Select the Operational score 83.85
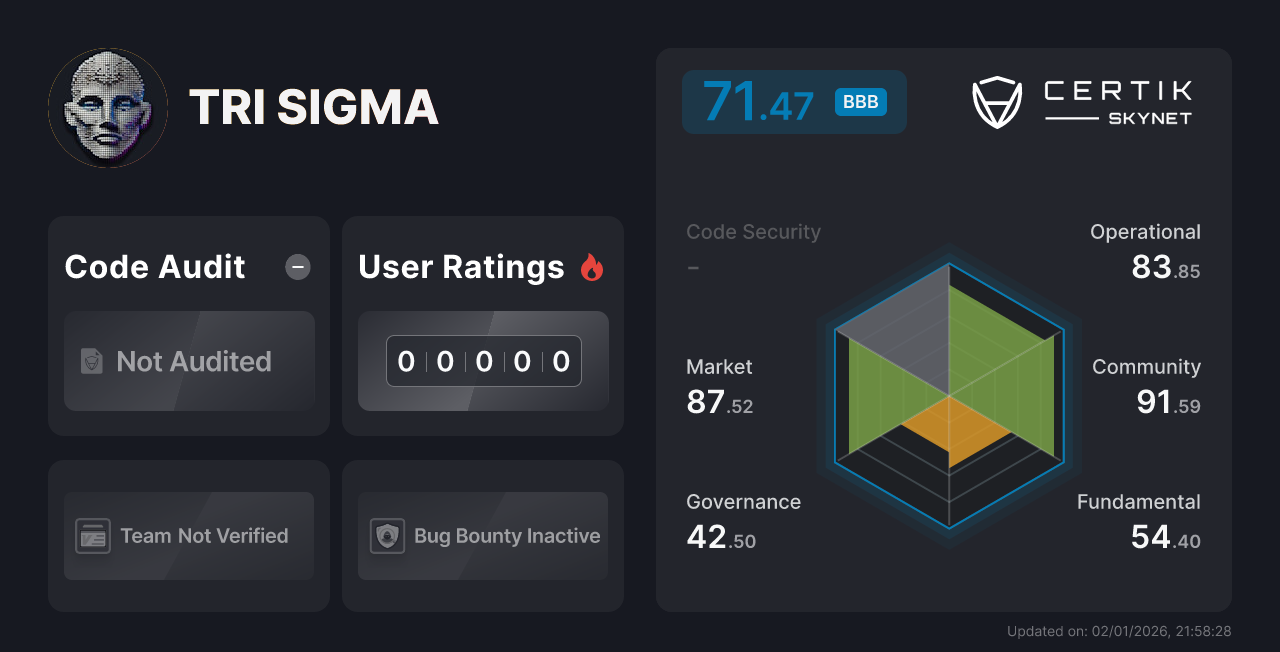The height and width of the screenshot is (652, 1280). point(1165,267)
